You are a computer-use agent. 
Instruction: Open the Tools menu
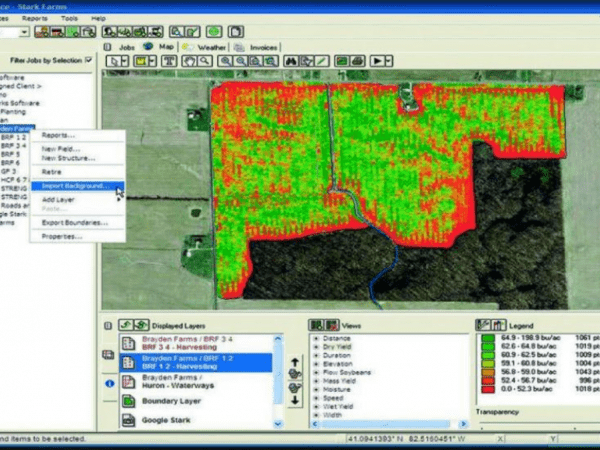coord(69,18)
